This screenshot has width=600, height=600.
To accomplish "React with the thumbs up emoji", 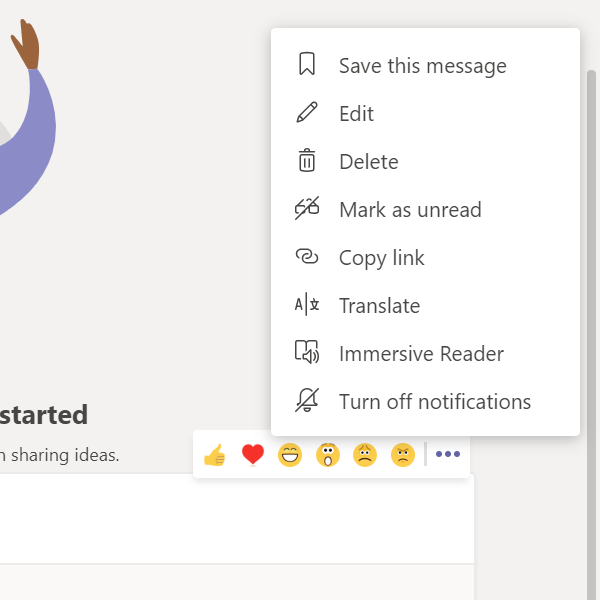I will [215, 455].
